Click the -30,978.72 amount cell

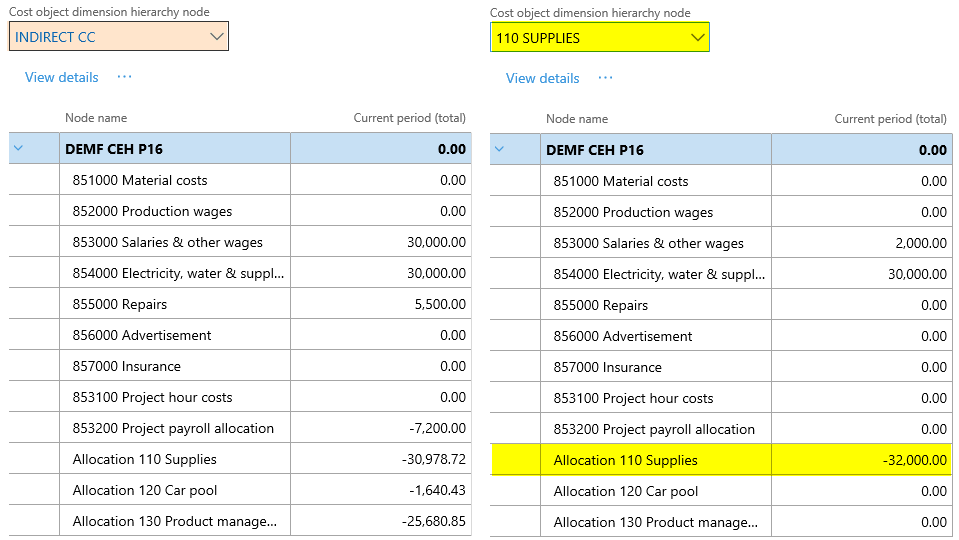point(432,459)
